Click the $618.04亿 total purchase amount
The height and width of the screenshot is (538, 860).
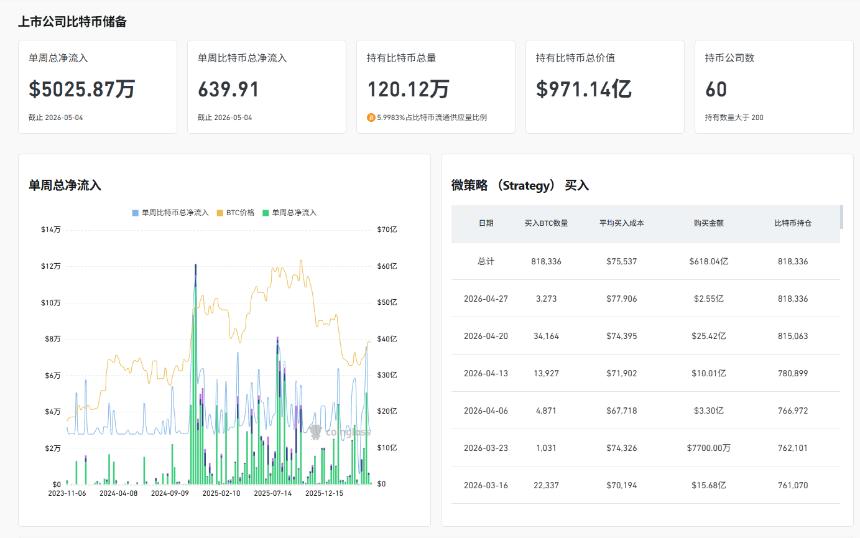click(709, 262)
